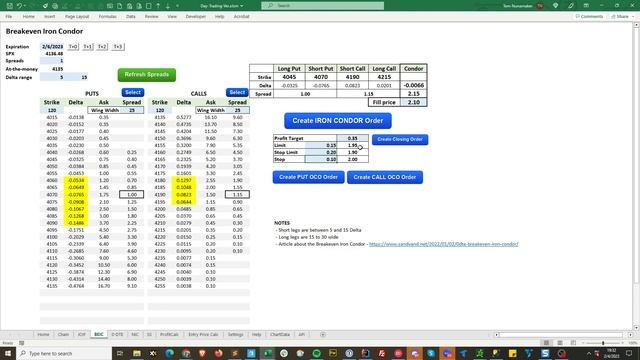Click the pen drawing icon in the title bar
Screen dimensions: 640x360
click(x=571, y=6)
